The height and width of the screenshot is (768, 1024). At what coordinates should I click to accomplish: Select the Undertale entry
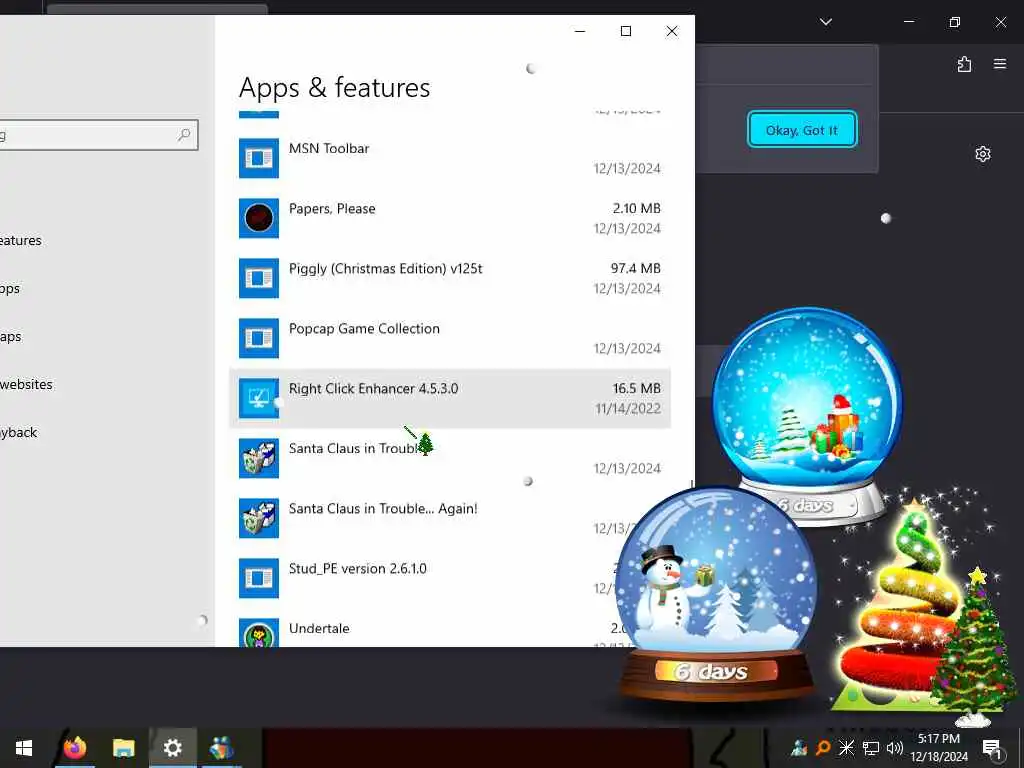point(450,629)
